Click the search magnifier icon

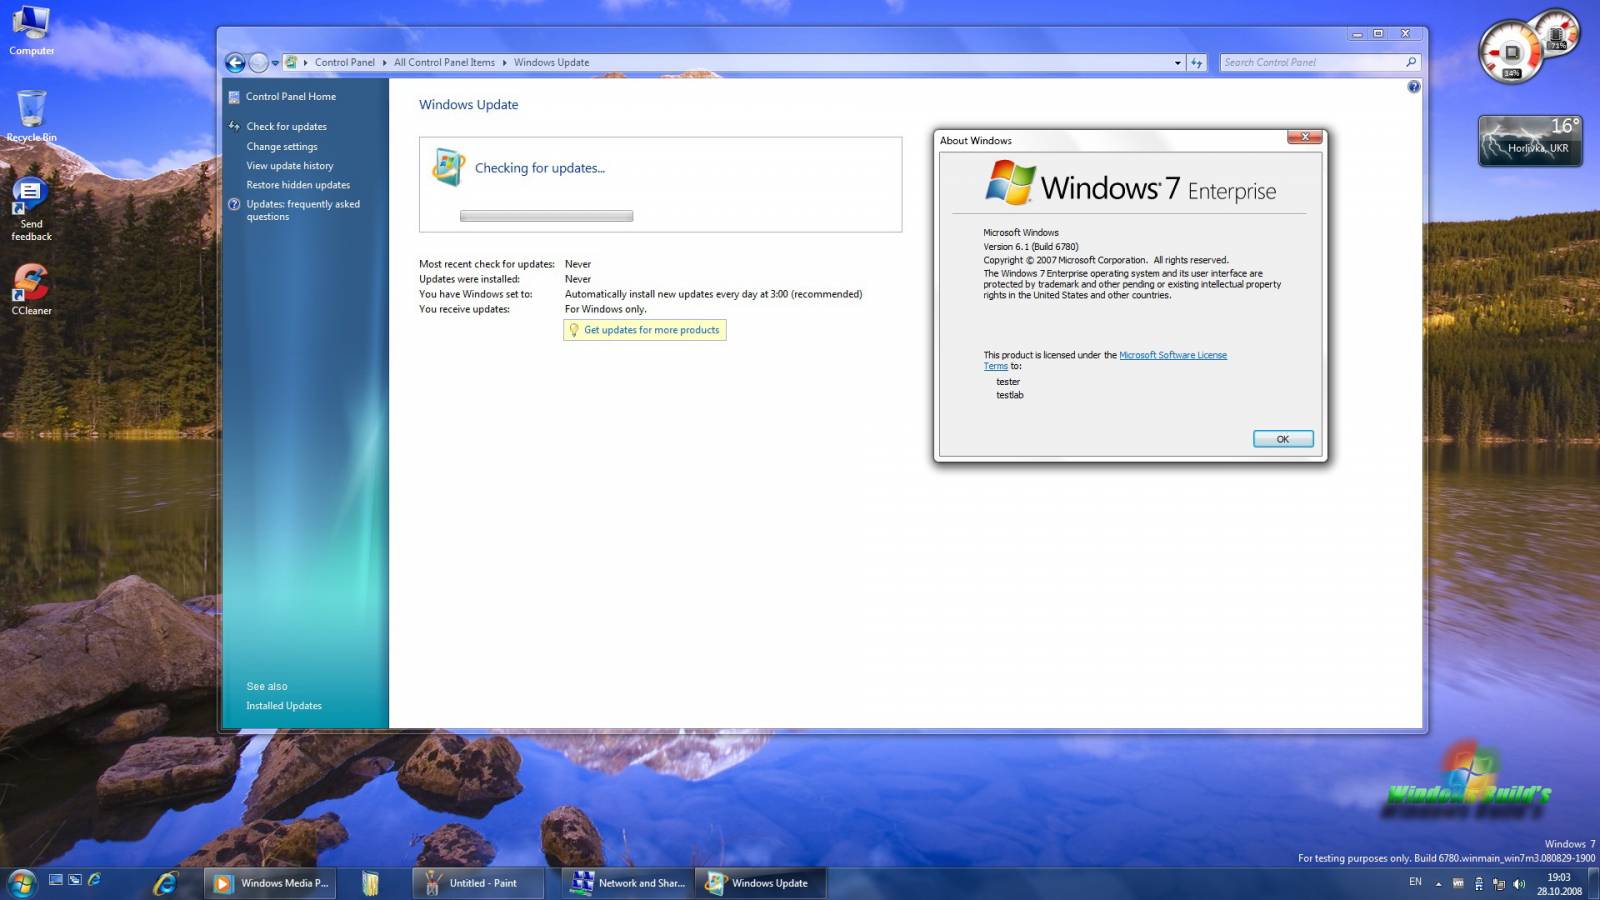click(1411, 62)
